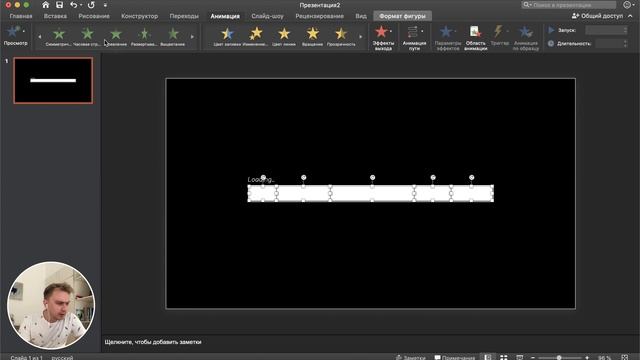Open the undo history dropdown arrow

(81, 5)
